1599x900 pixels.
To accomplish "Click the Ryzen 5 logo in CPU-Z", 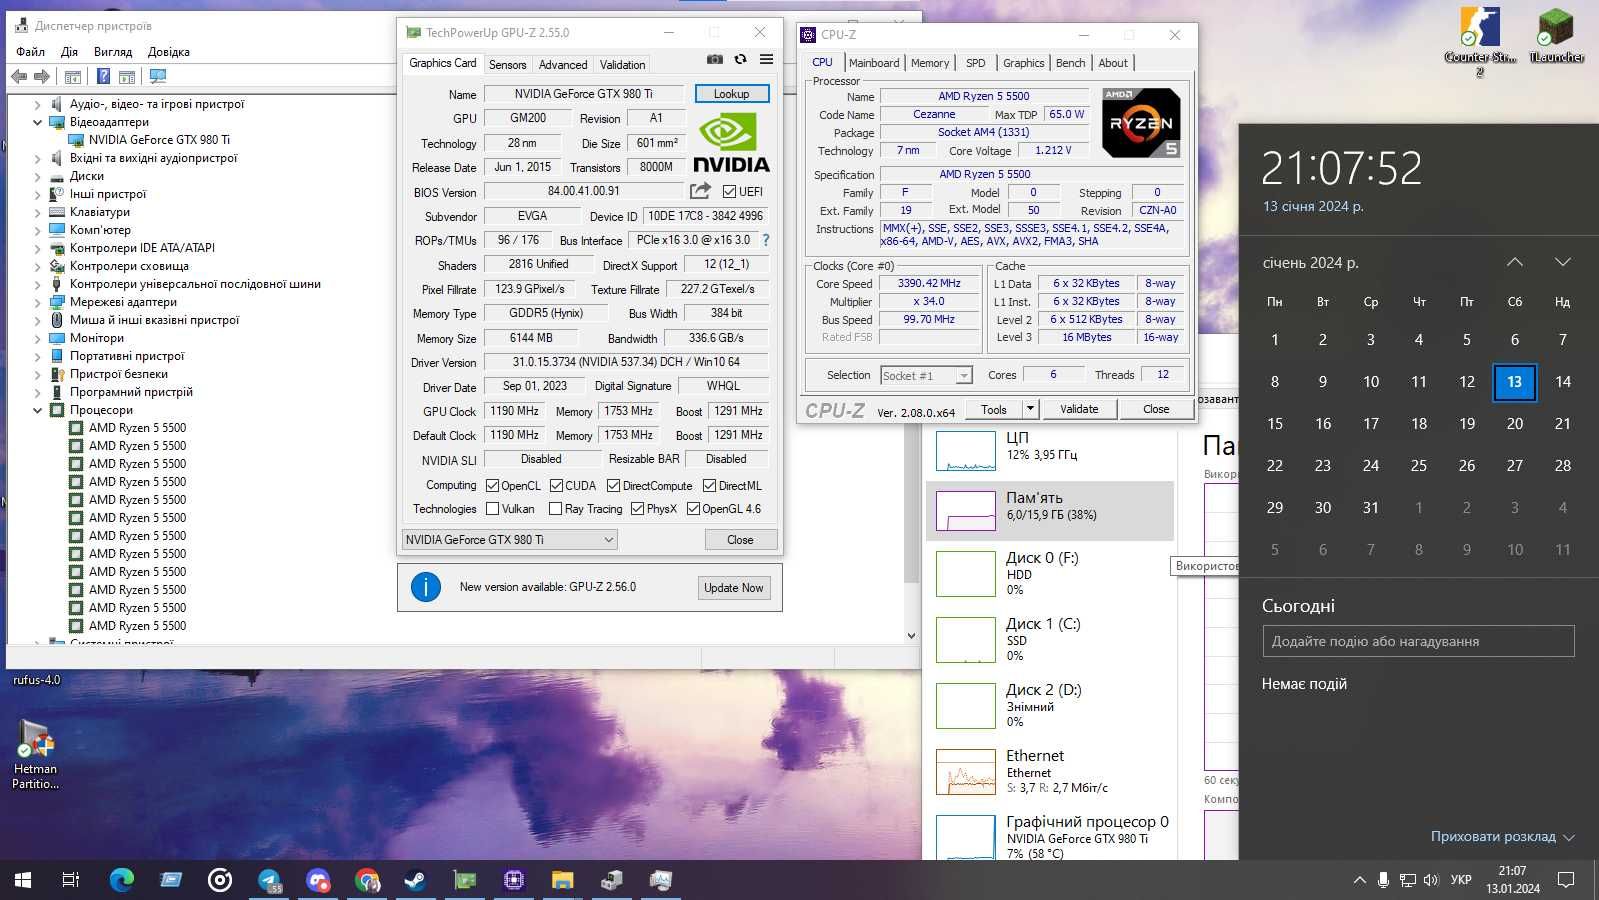I will tap(1141, 123).
